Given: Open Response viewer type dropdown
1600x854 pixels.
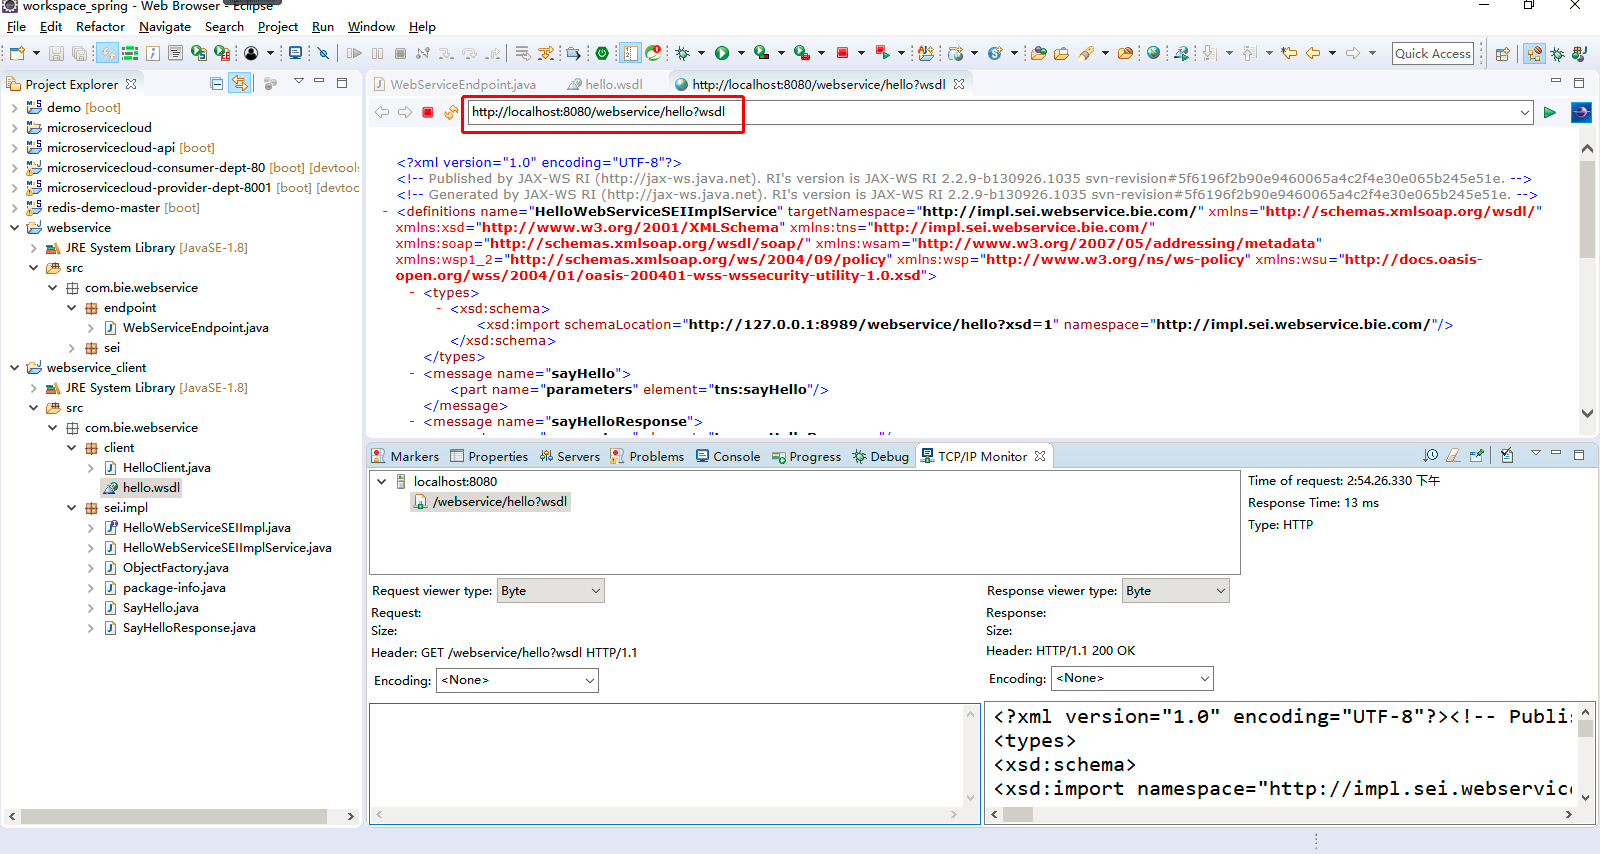Looking at the screenshot, I should pos(1176,591).
